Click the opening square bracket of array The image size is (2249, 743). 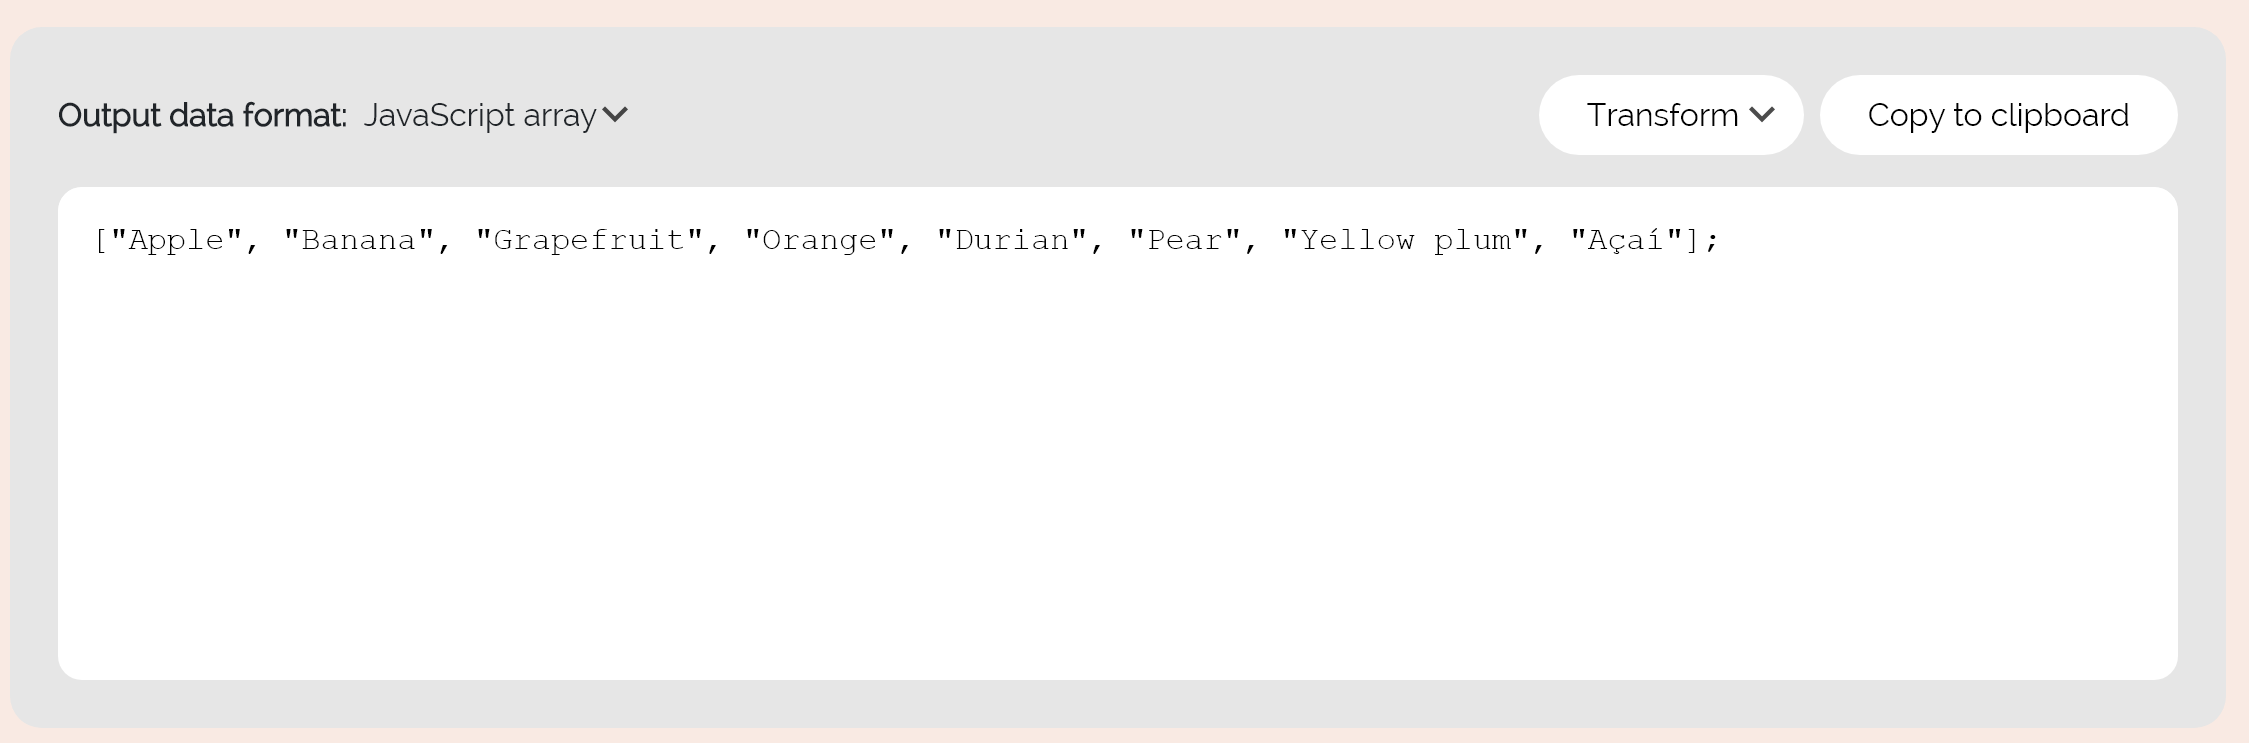pos(100,241)
